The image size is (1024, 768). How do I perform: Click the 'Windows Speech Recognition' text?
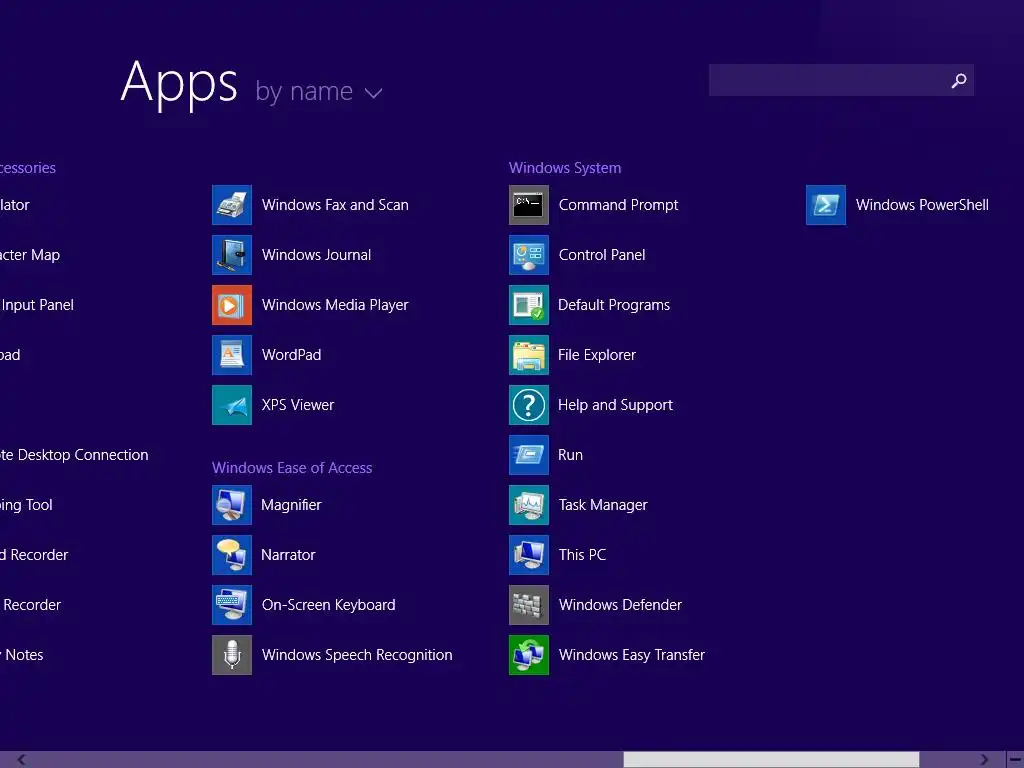coord(357,656)
